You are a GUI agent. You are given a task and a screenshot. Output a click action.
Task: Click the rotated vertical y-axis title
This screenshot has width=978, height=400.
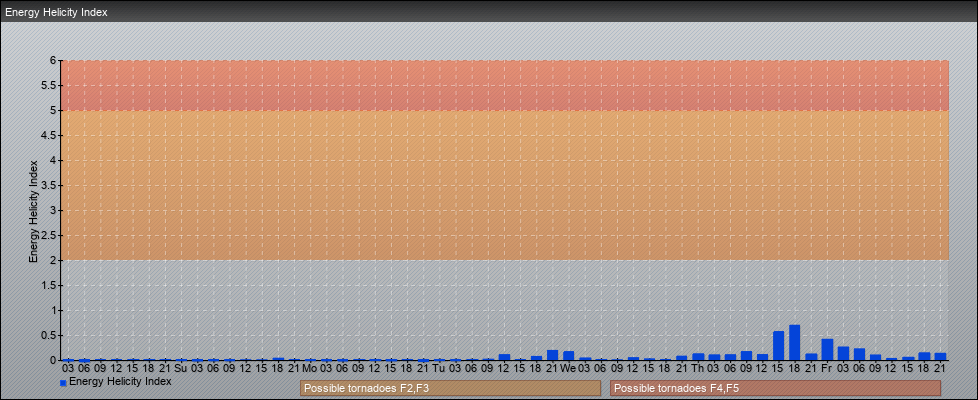(34, 211)
